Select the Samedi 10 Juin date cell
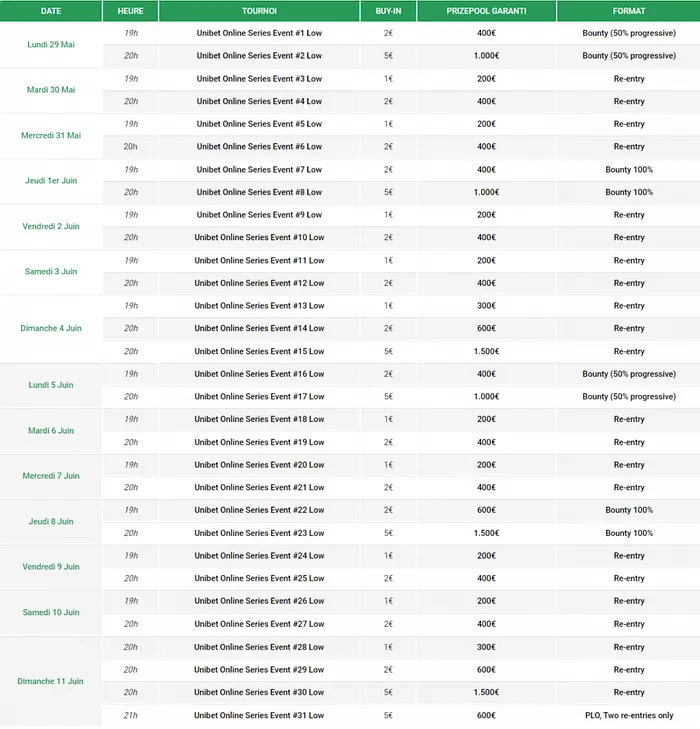The image size is (700, 729). (51, 612)
